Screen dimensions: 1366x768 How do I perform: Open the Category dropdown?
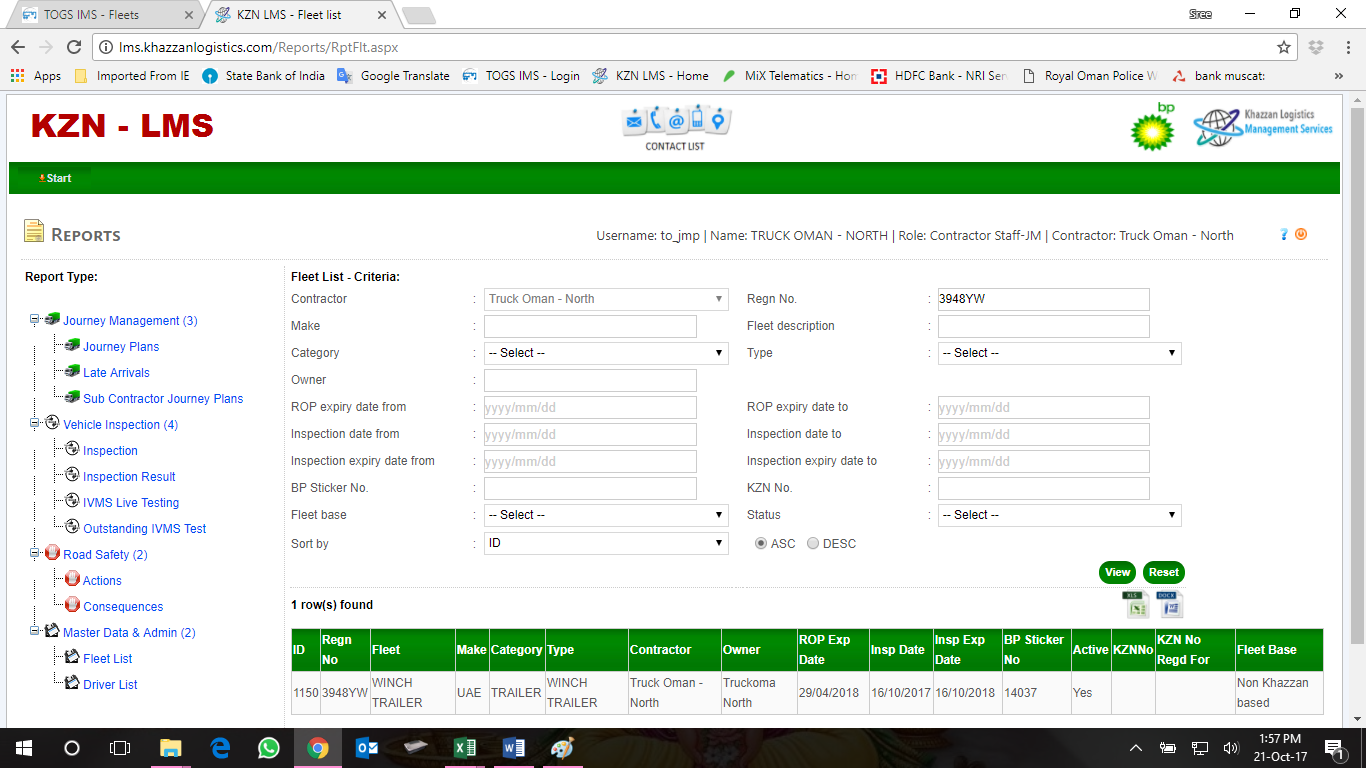(606, 353)
